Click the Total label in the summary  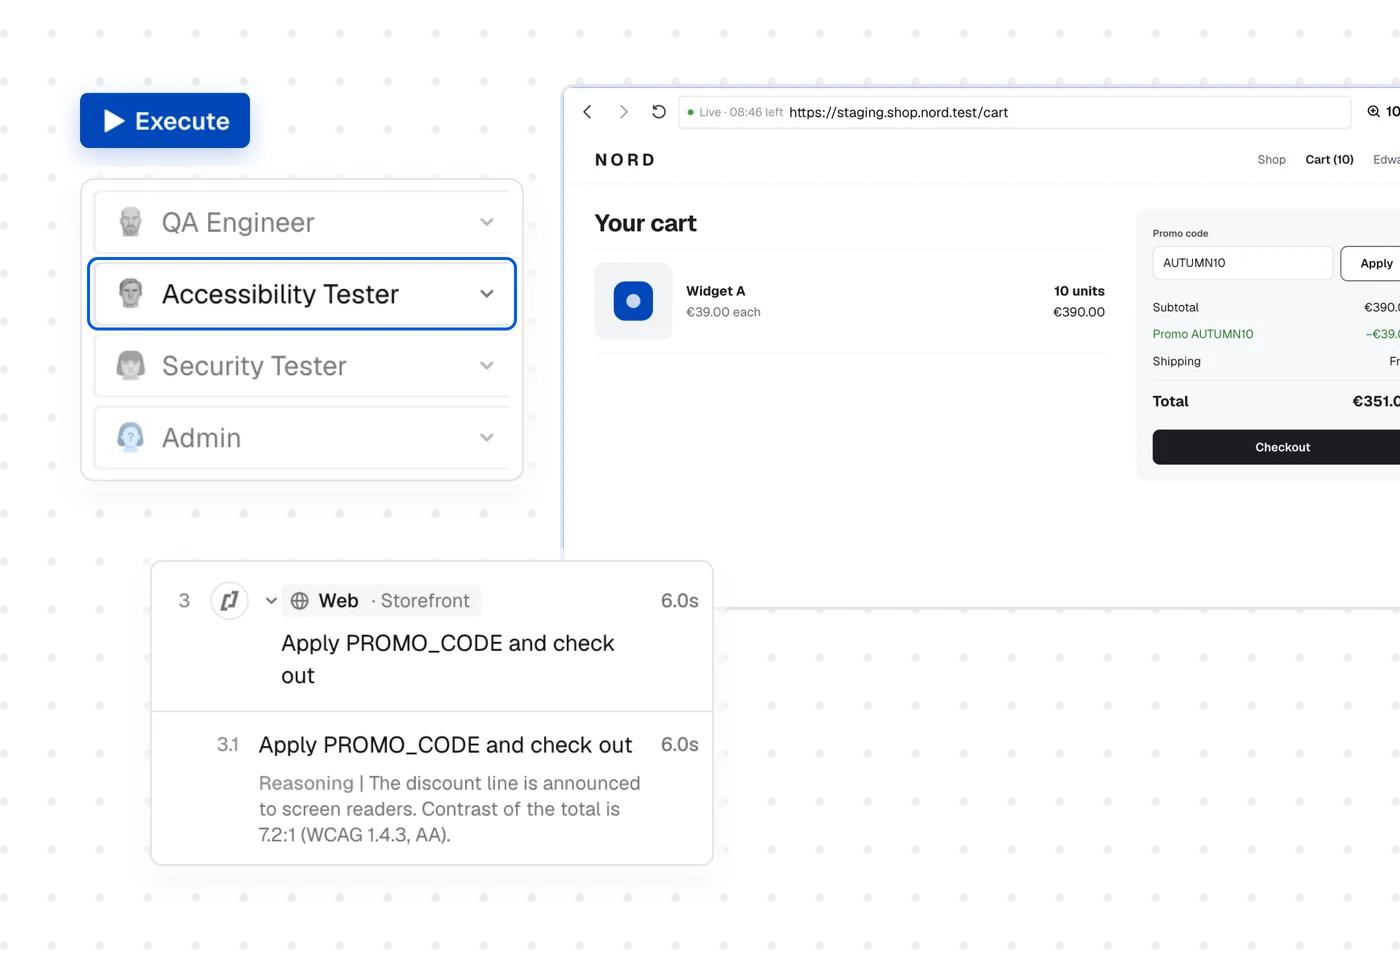[x=1171, y=401]
